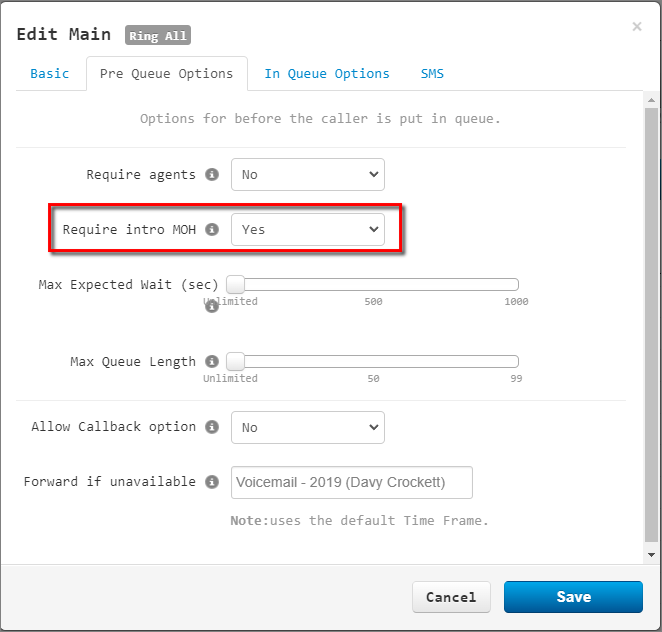The width and height of the screenshot is (662, 632).
Task: Select the Pre Queue Options tab
Action: tap(167, 73)
